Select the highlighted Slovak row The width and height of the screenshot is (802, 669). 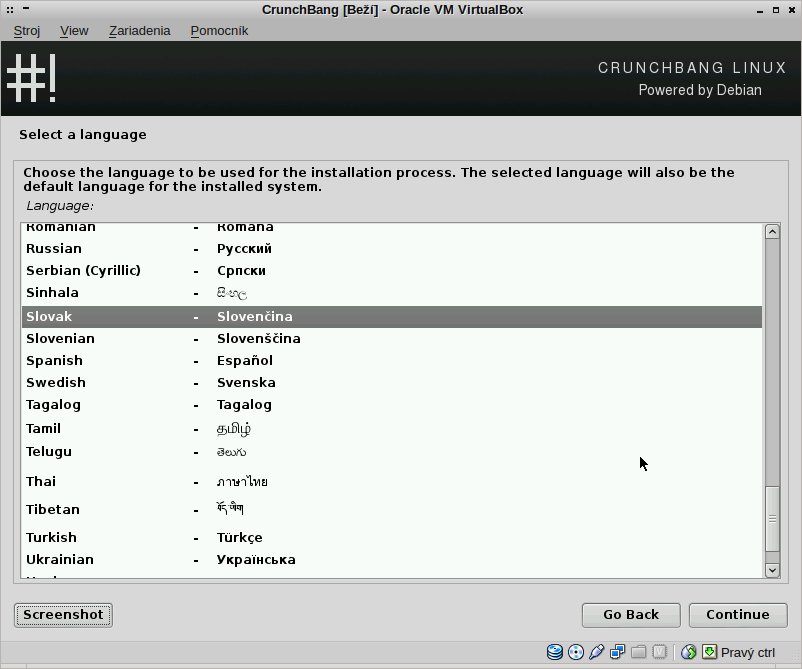click(x=392, y=317)
